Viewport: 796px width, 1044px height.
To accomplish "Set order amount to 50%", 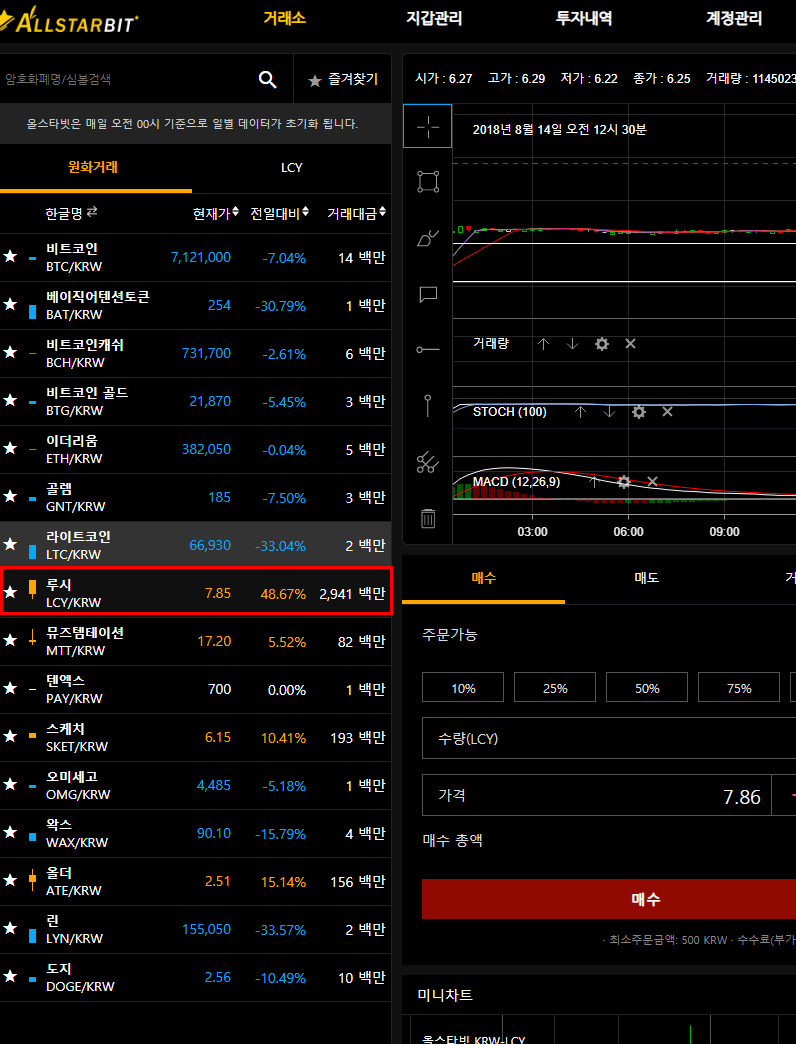I will pos(646,688).
